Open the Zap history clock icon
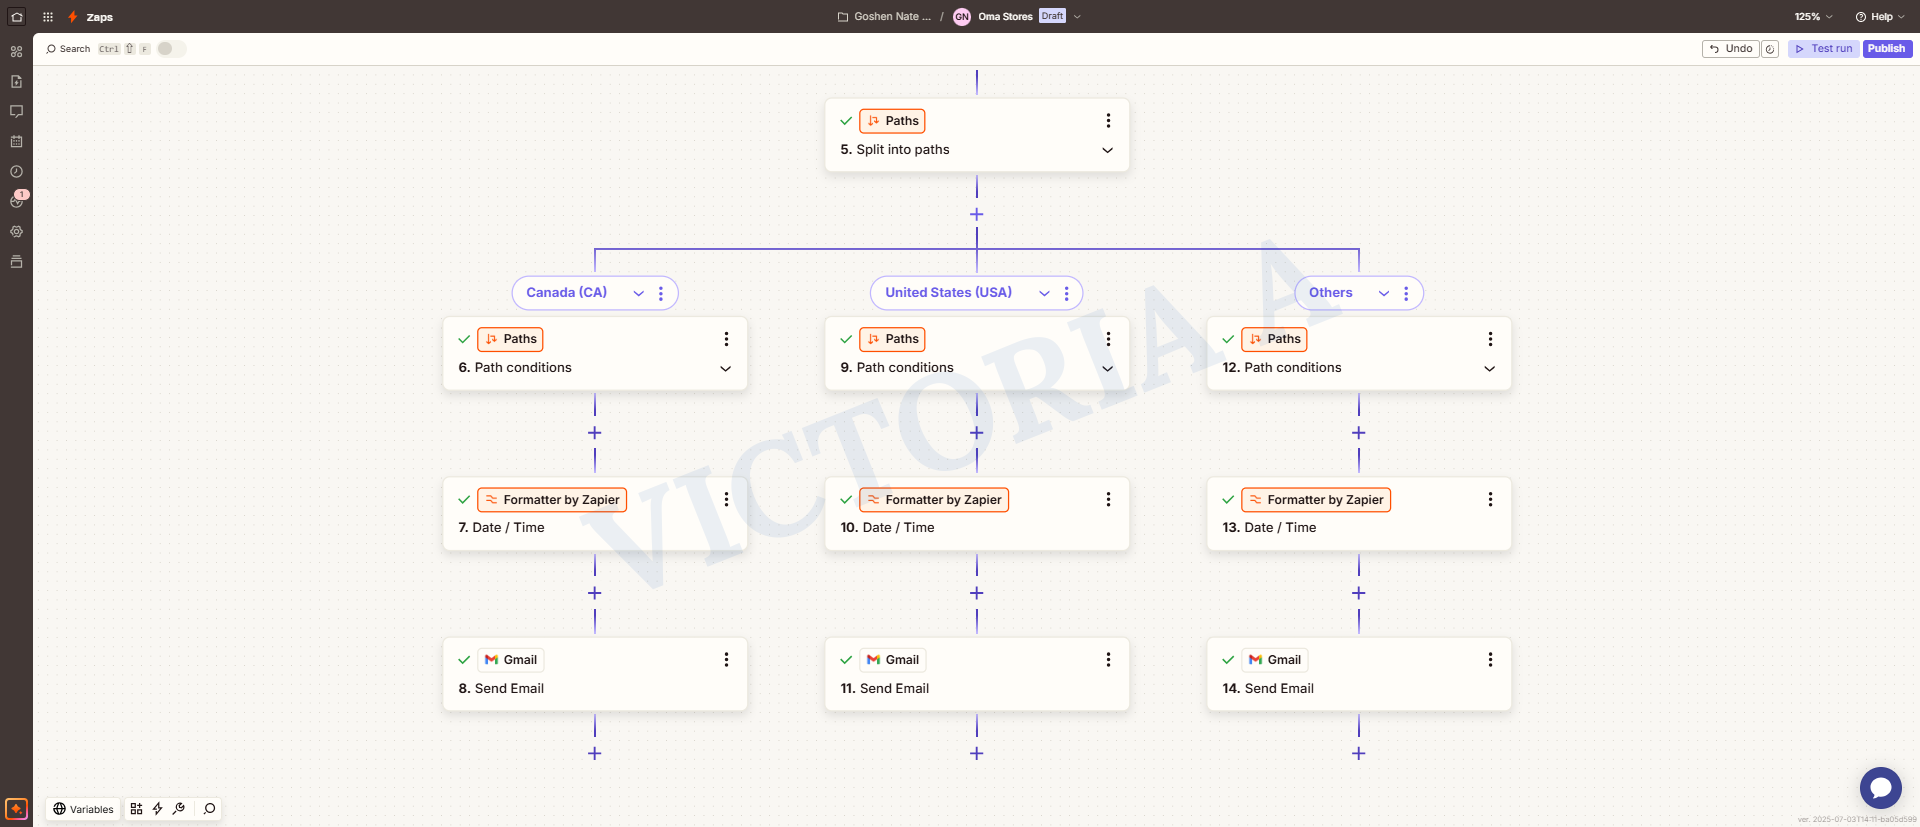The width and height of the screenshot is (1920, 827). tap(16, 172)
